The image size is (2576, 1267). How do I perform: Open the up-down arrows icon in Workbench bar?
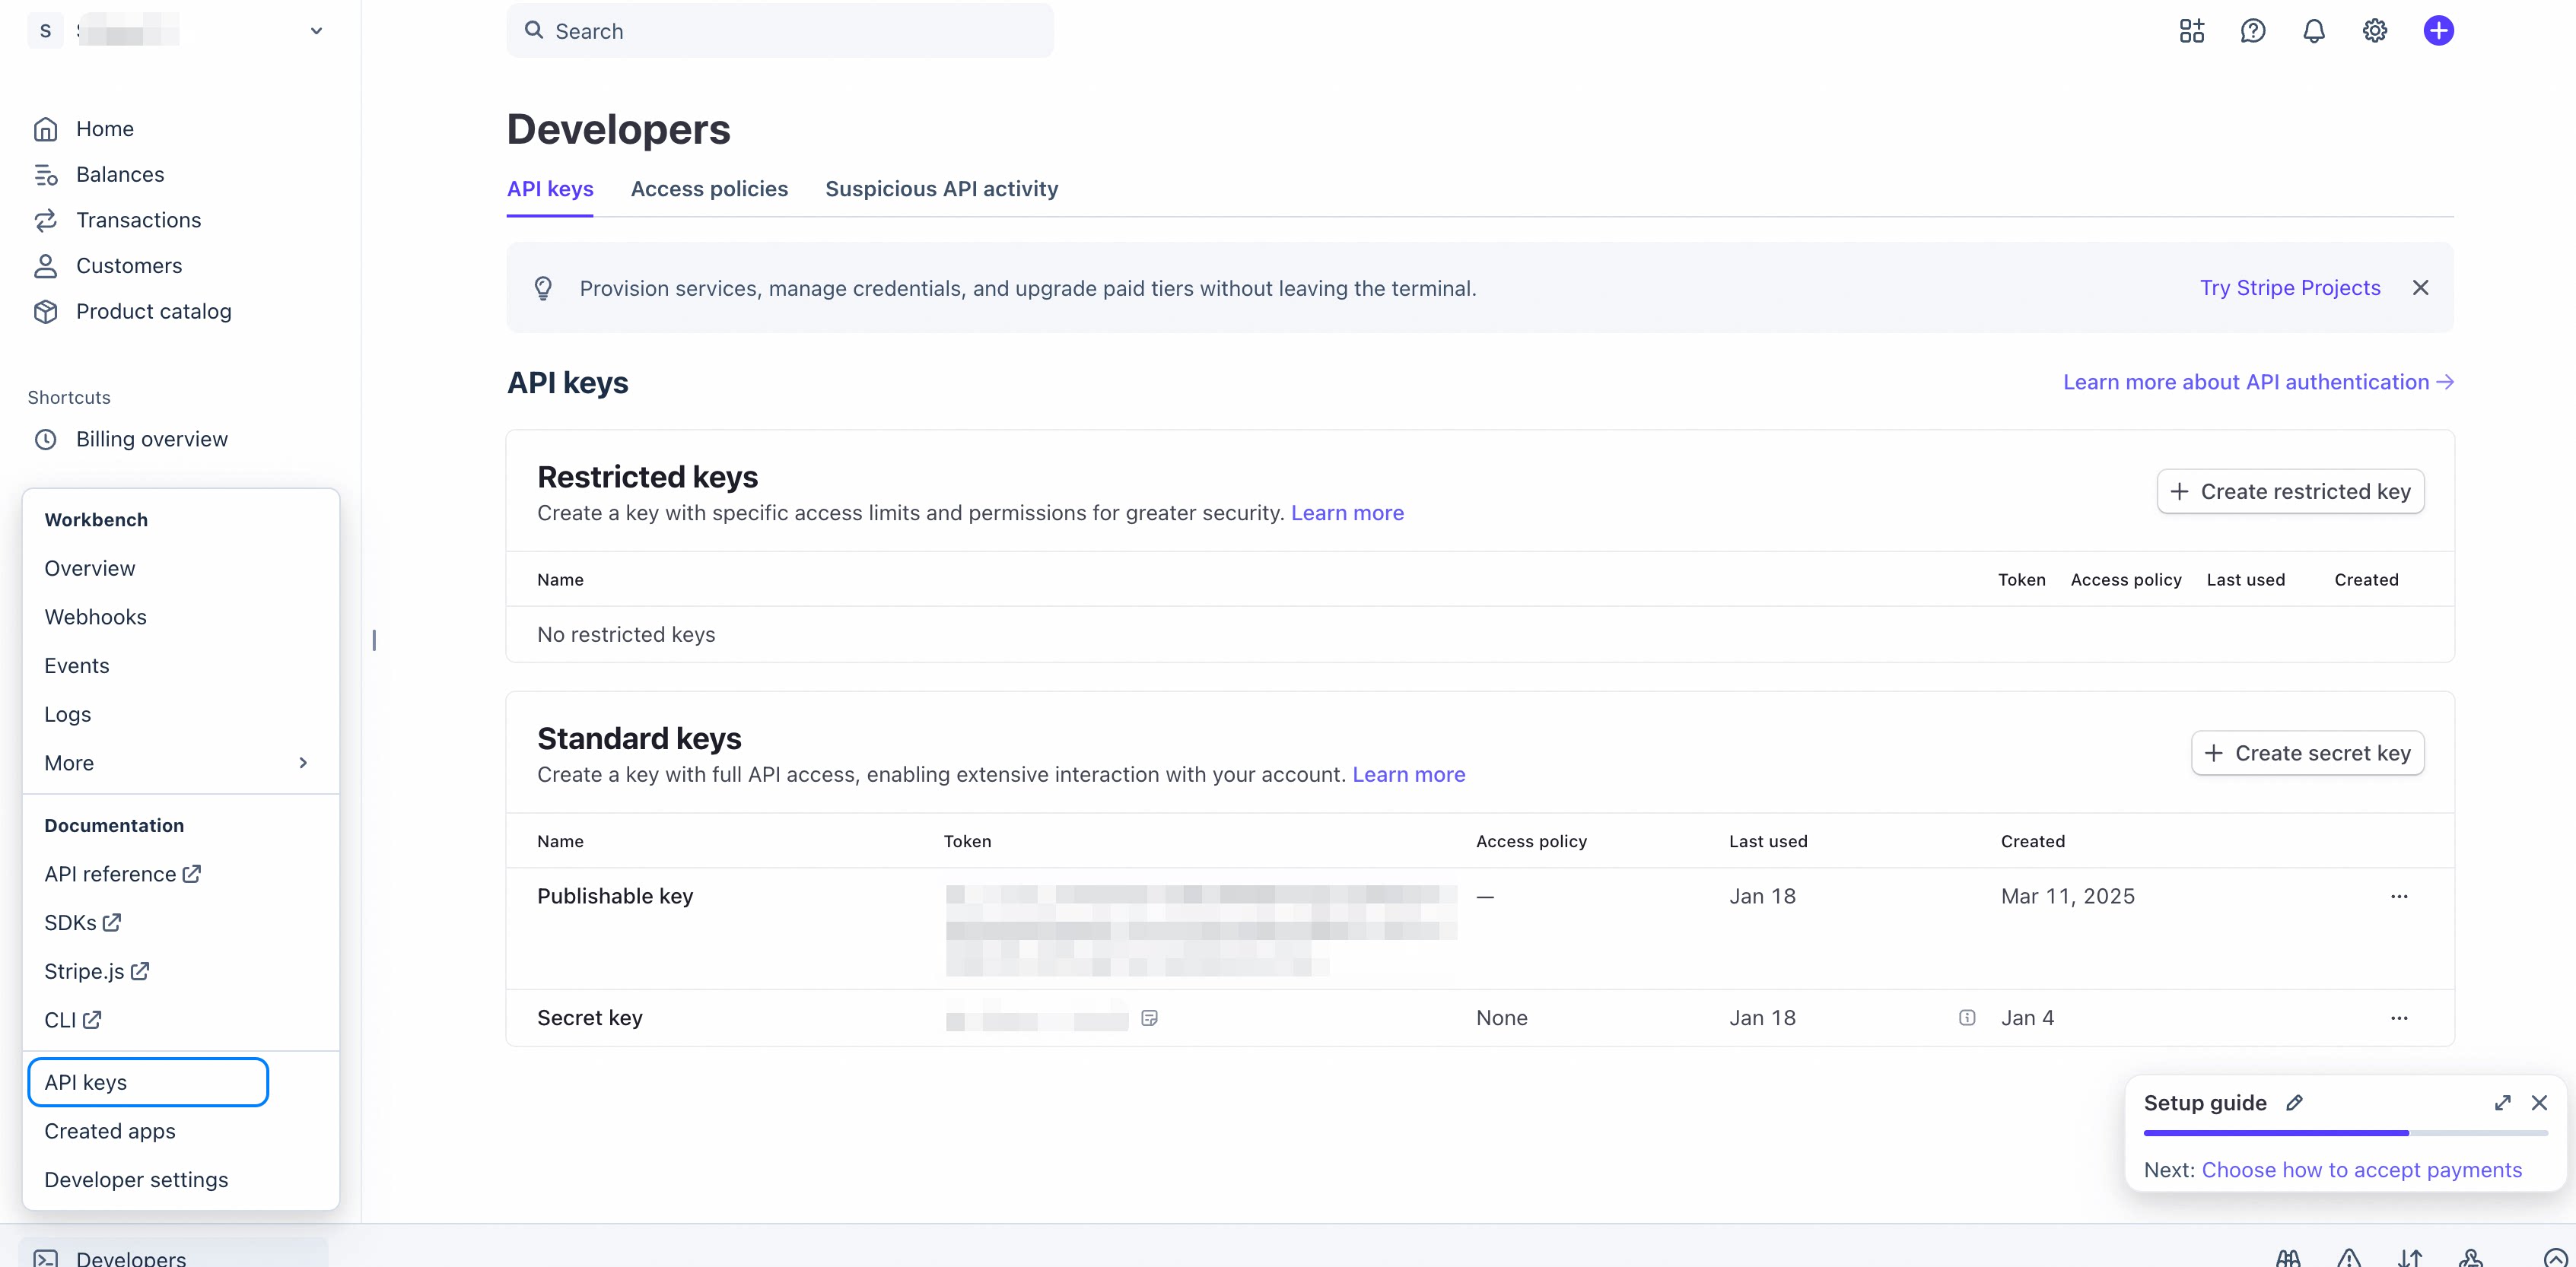pos(2410,1258)
